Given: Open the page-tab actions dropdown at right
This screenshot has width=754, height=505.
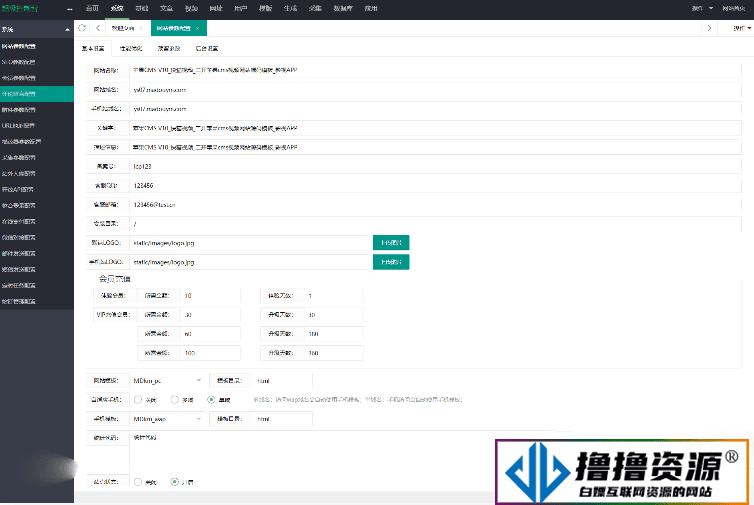Looking at the screenshot, I should click(x=742, y=28).
